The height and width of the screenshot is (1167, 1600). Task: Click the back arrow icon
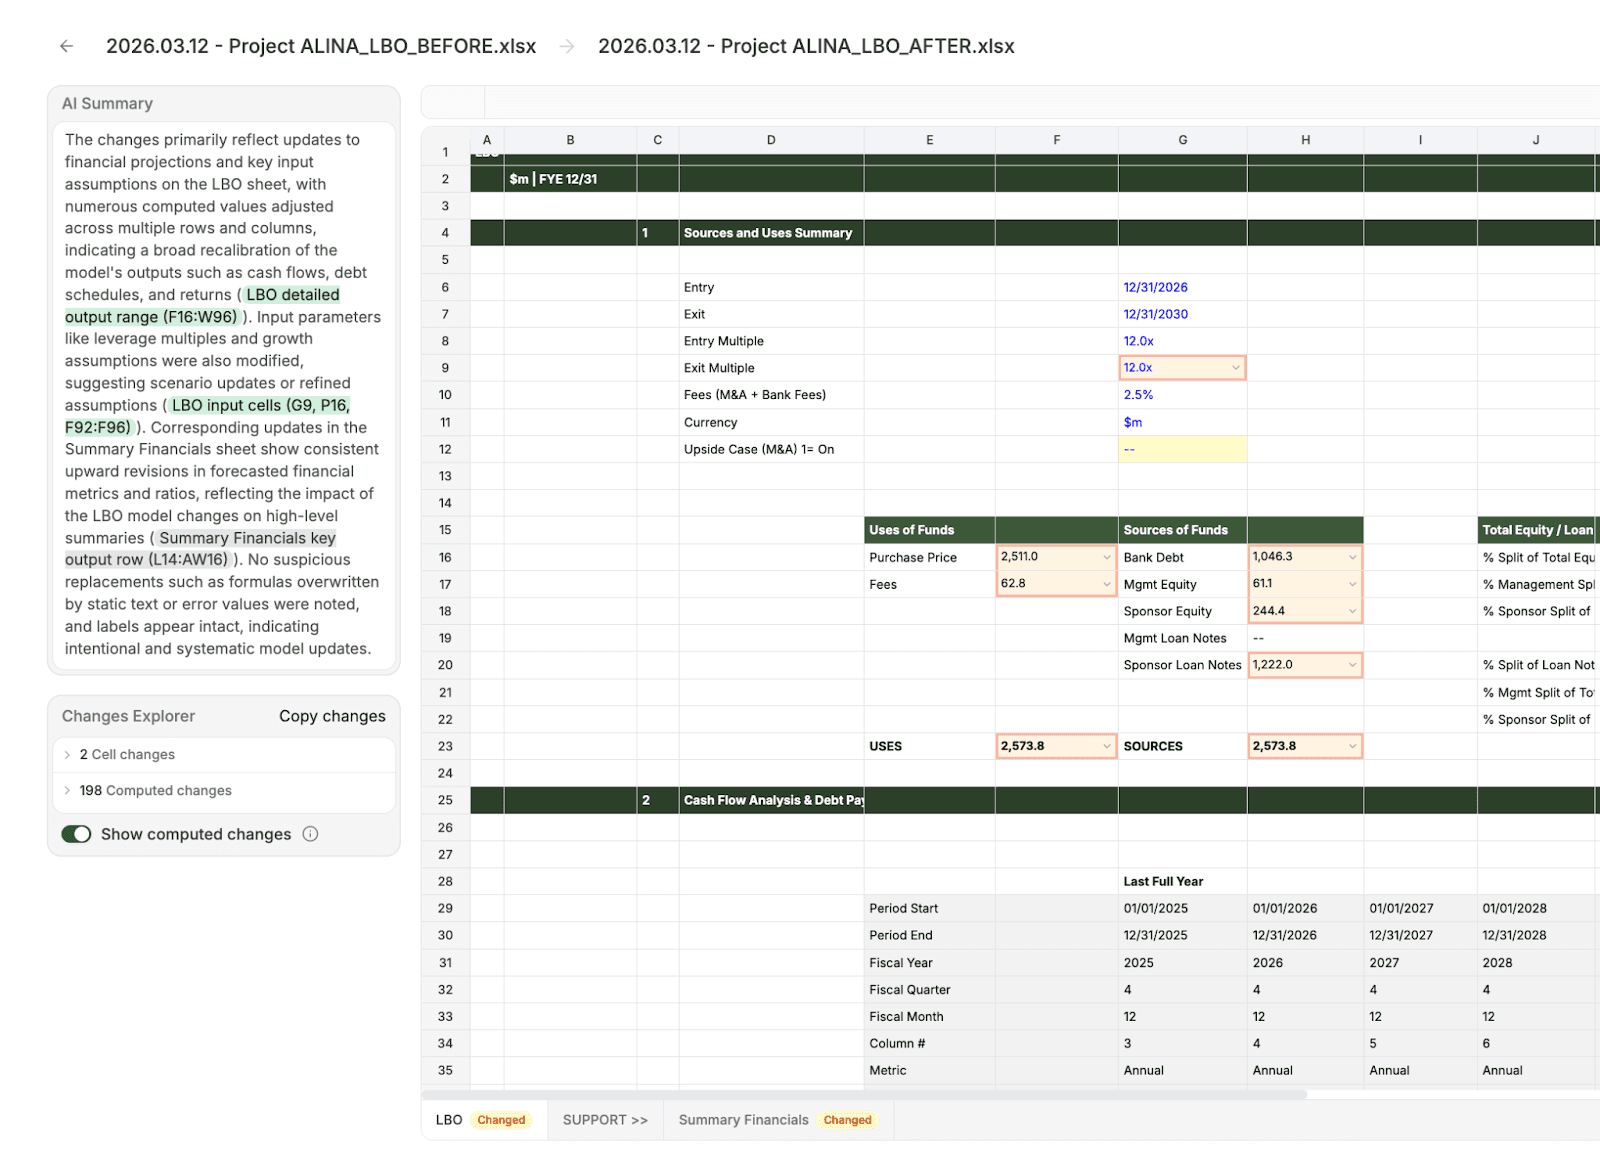tap(67, 46)
